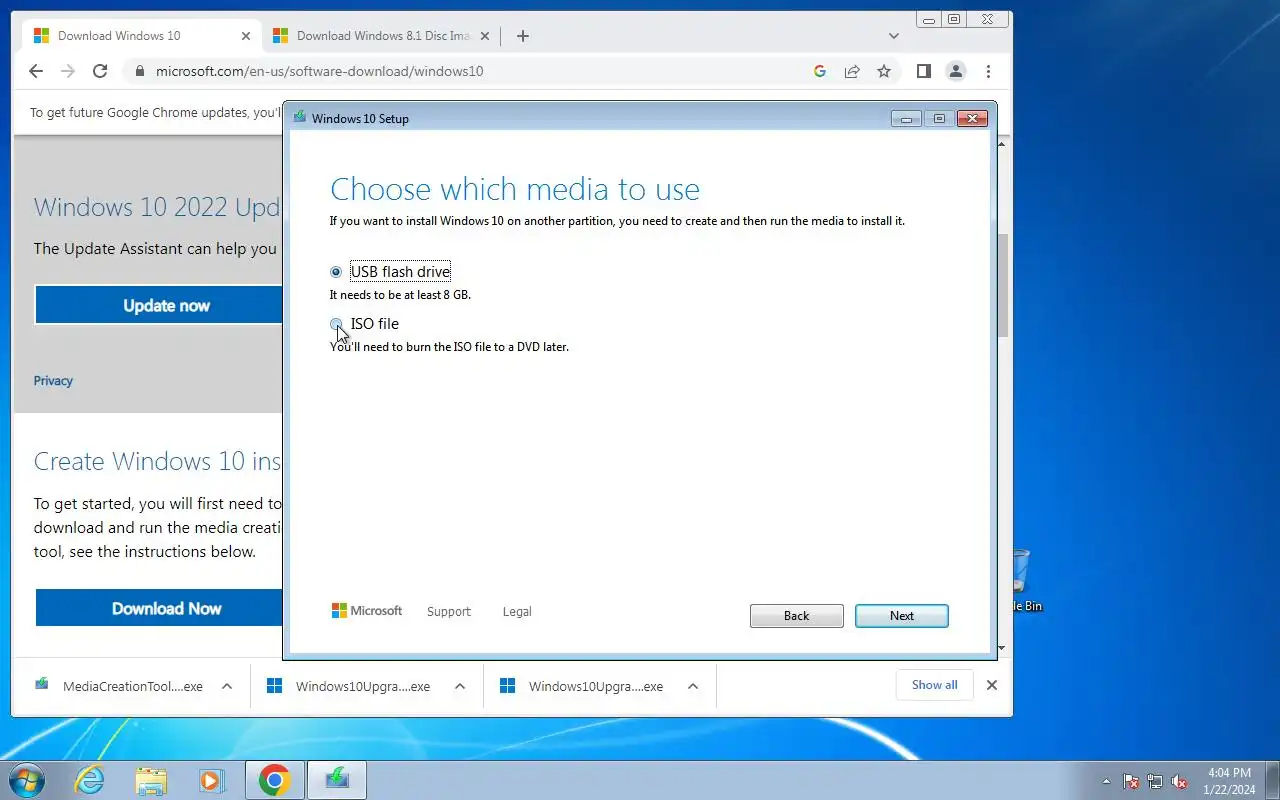1280x800 pixels.
Task: Expand MediaCreationTool download options chevron
Action: coord(227,686)
